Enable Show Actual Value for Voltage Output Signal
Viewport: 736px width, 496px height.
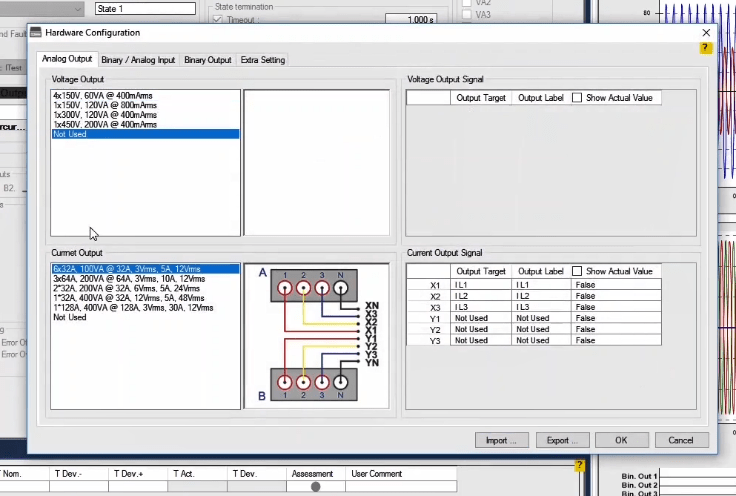coord(577,98)
